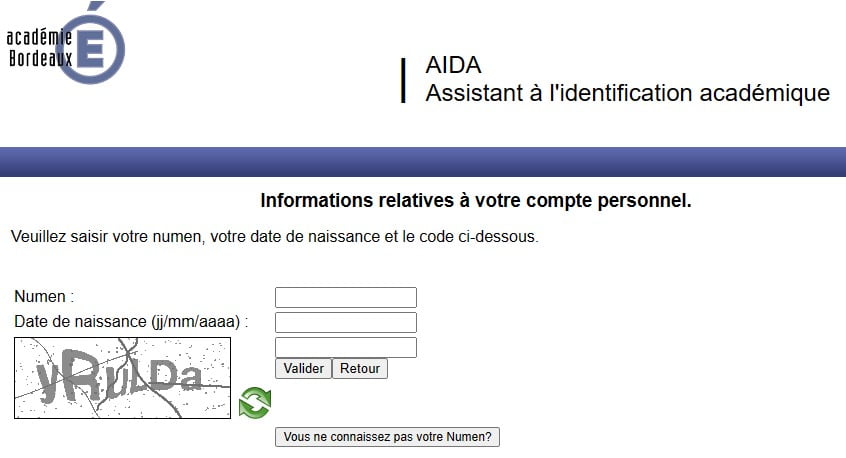
Task: Click the vertical black bar beside AIDA
Action: click(x=403, y=80)
